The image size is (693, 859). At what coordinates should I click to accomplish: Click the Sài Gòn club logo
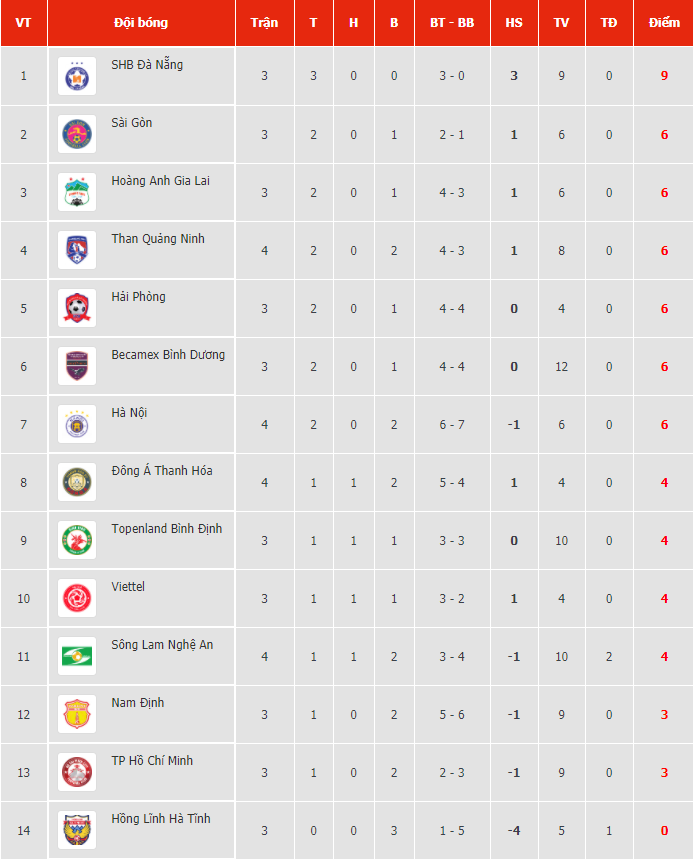pyautogui.click(x=77, y=134)
